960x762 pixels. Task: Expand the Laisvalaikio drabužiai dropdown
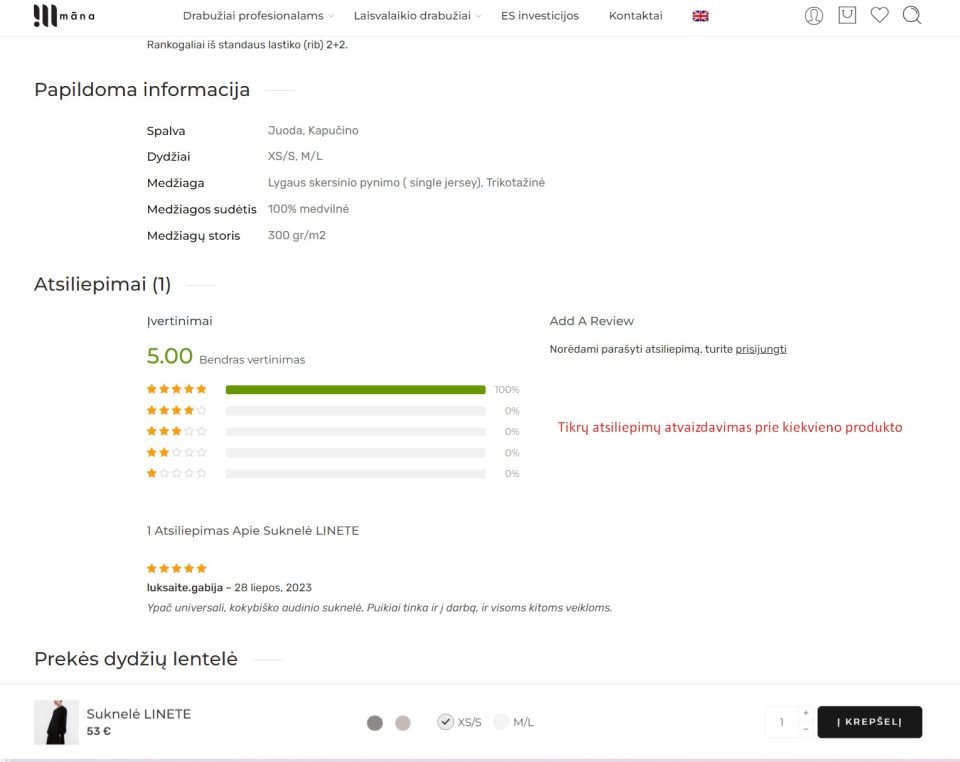(x=411, y=15)
